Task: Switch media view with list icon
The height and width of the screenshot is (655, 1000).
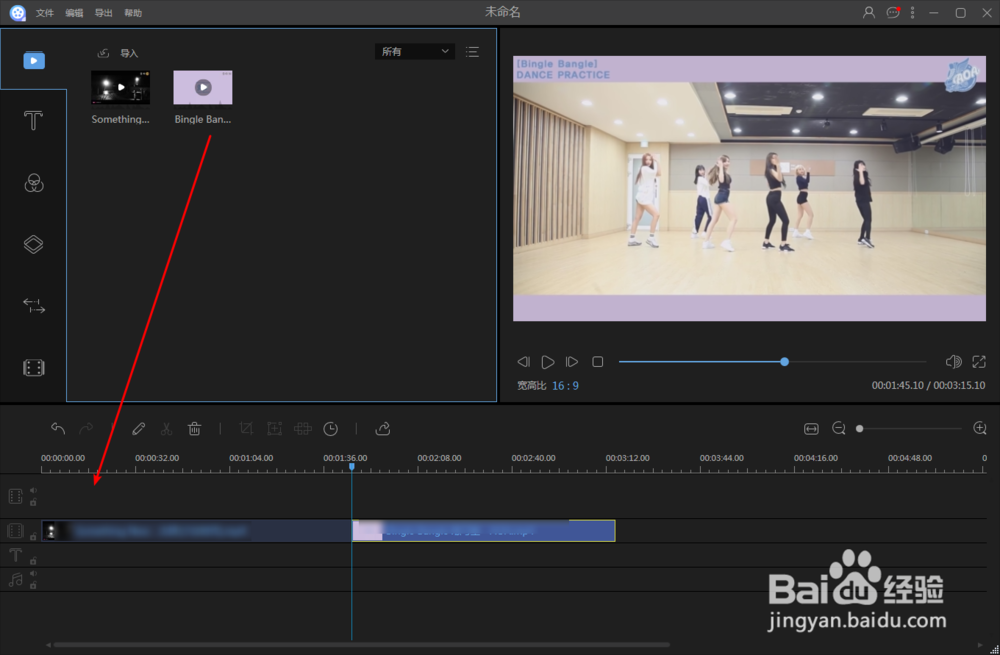Action: (472, 52)
